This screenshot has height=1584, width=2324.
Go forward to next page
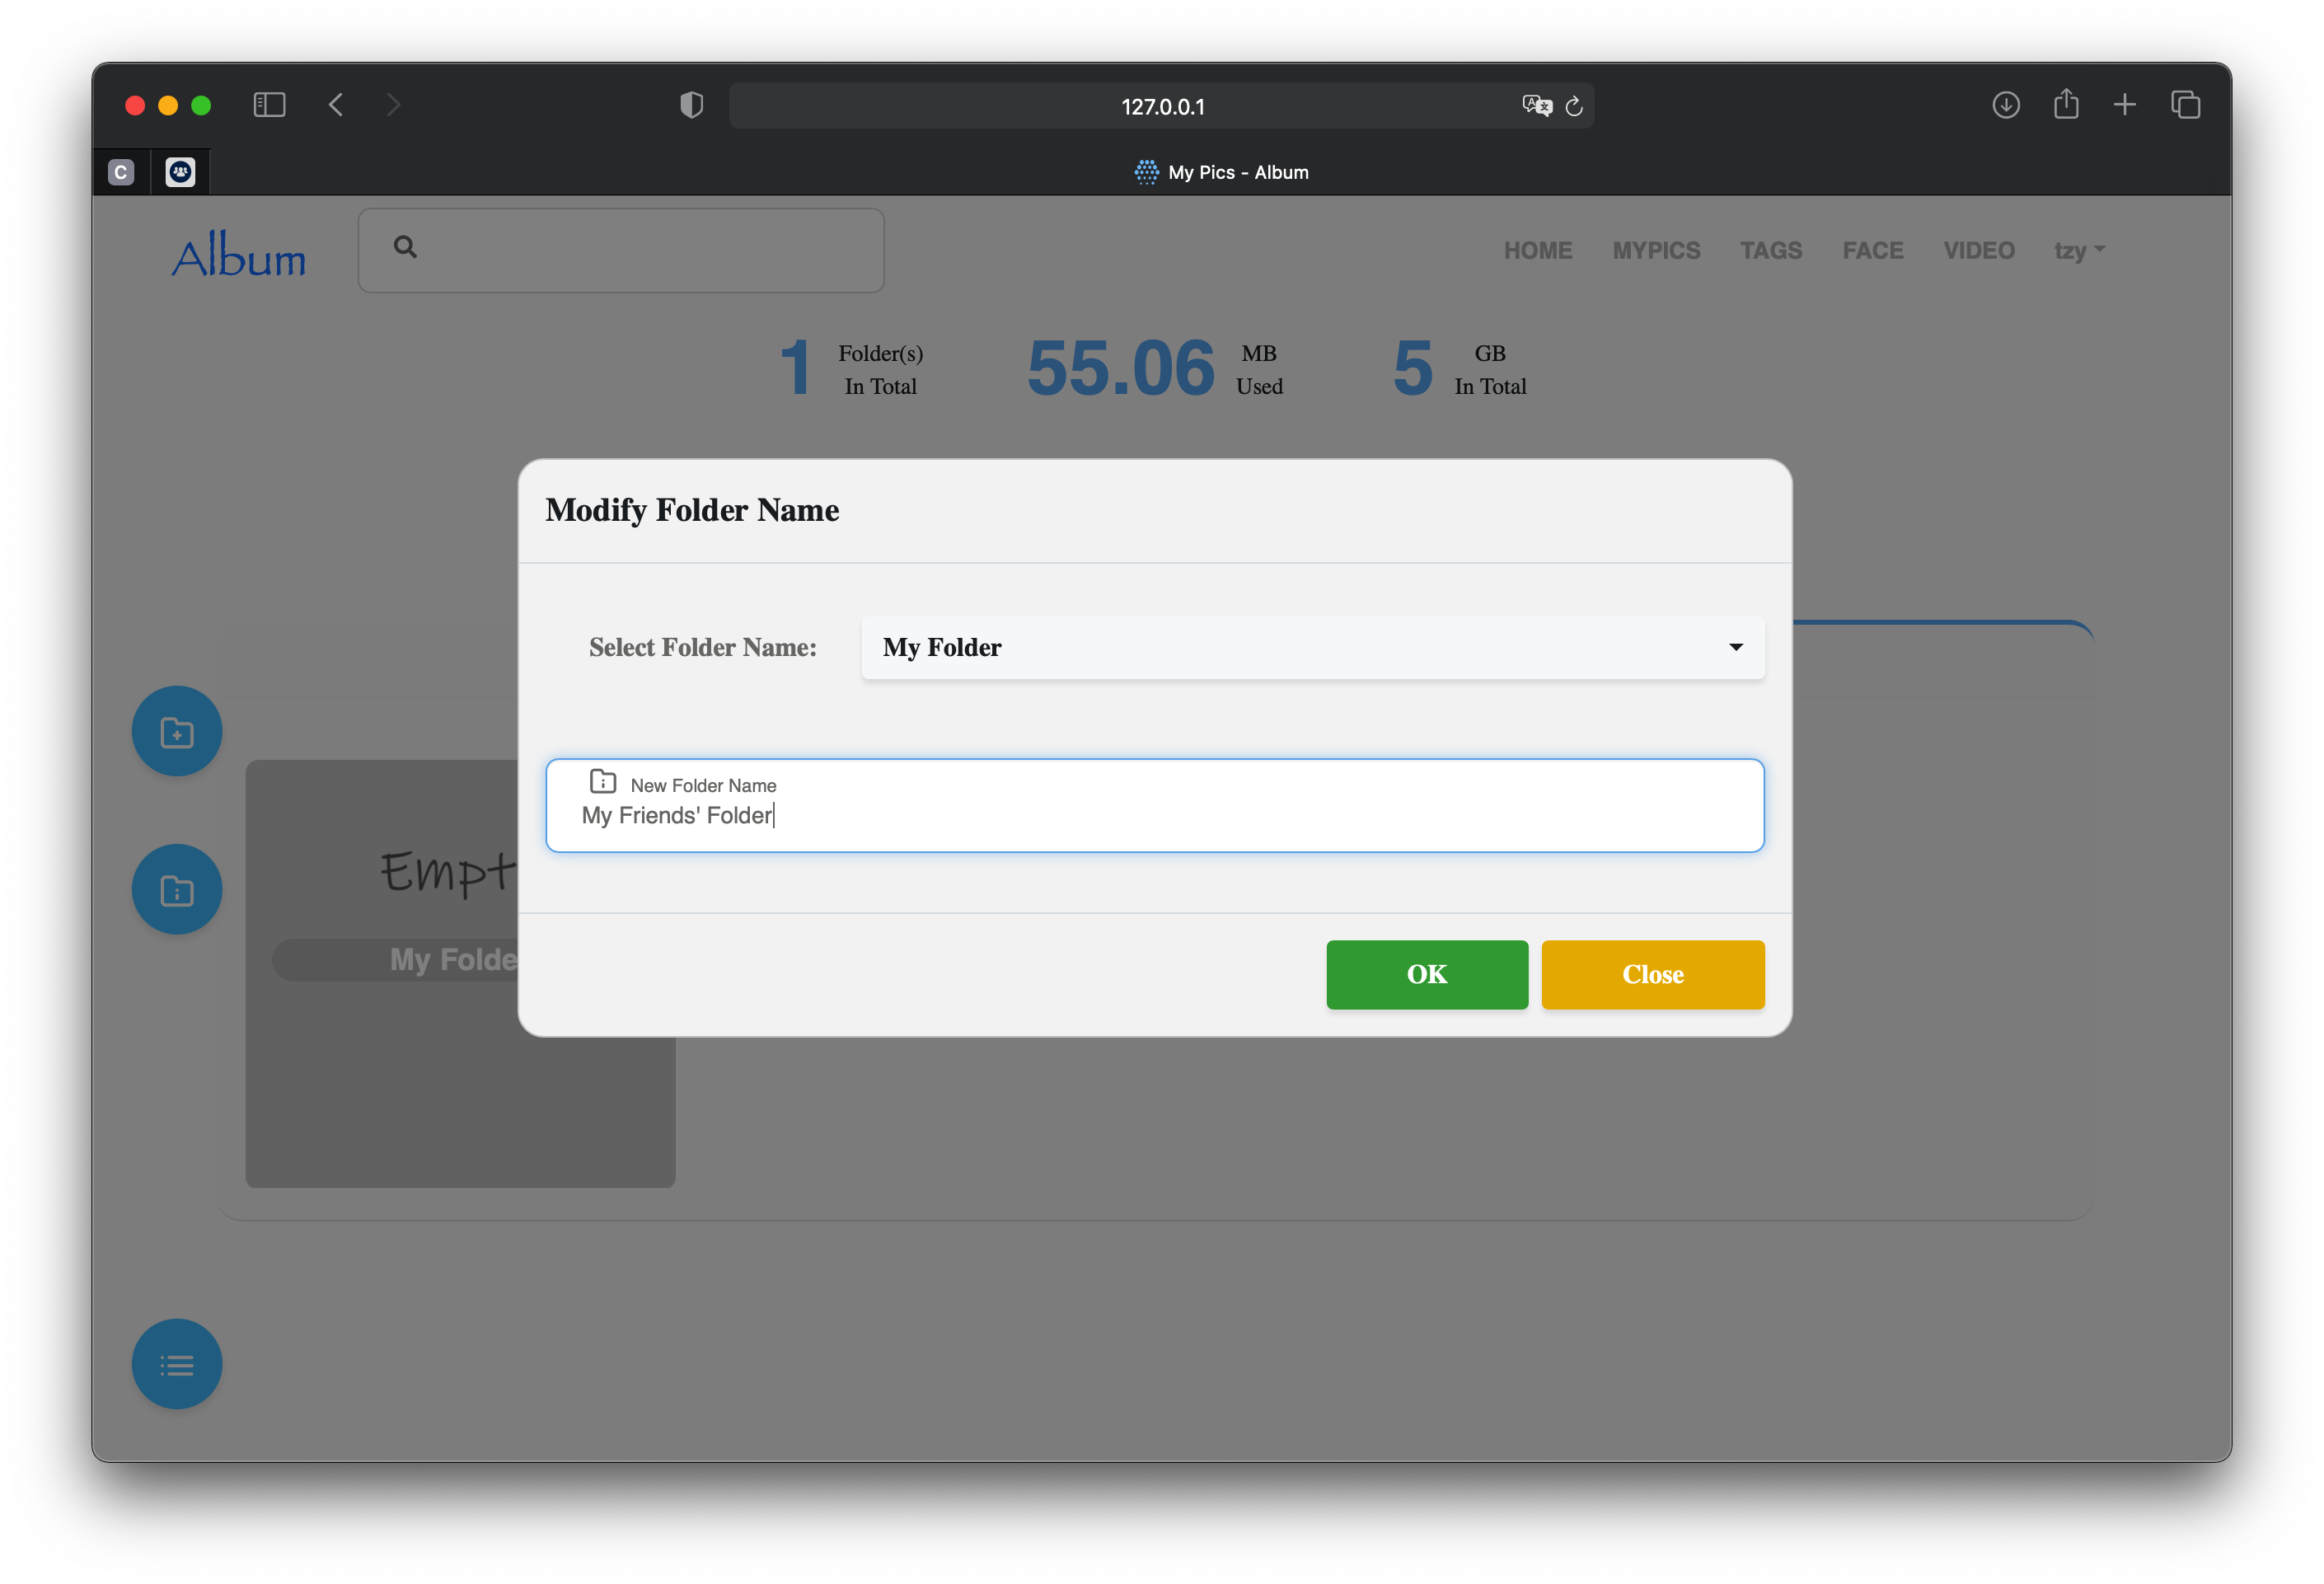point(393,105)
